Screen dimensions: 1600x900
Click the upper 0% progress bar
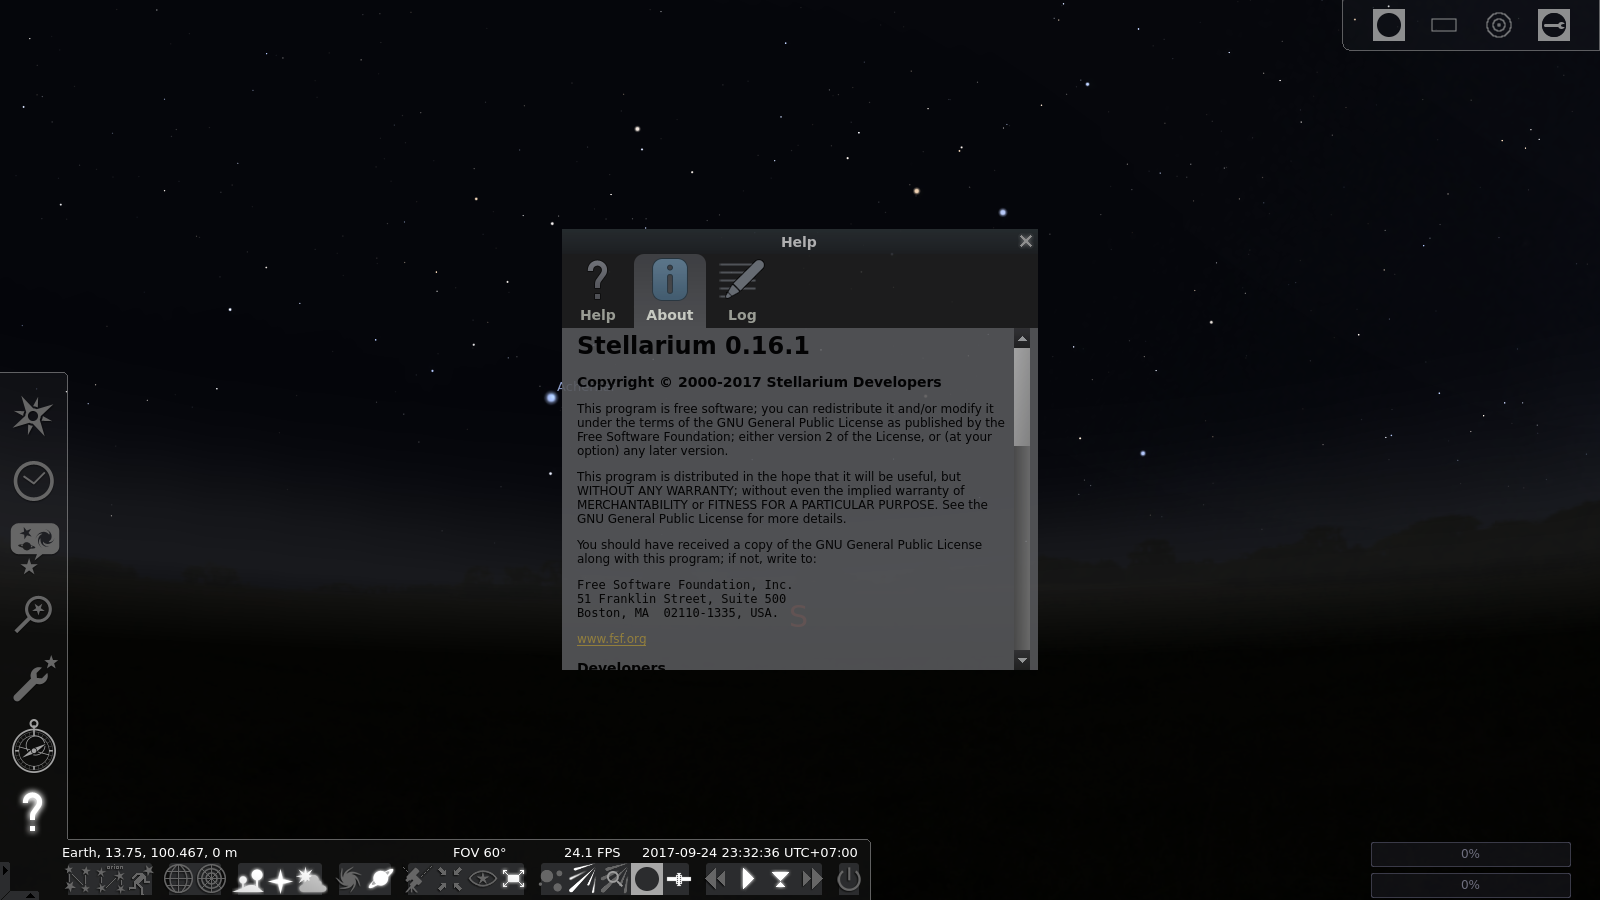coord(1470,854)
